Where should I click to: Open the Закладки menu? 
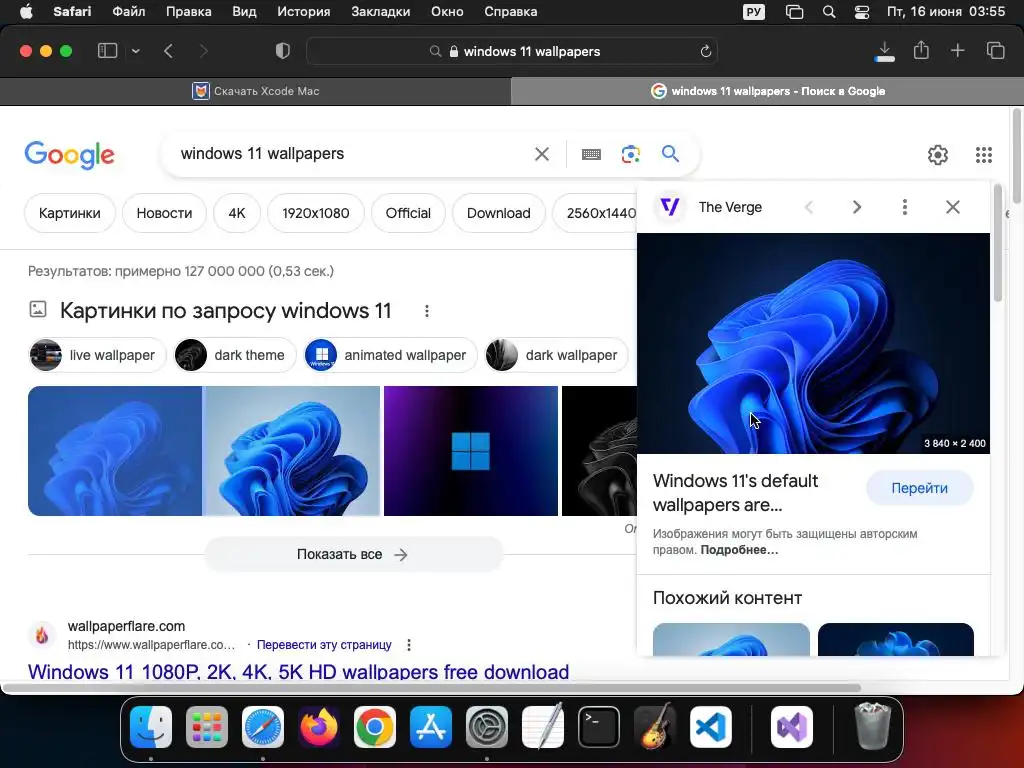pyautogui.click(x=381, y=12)
